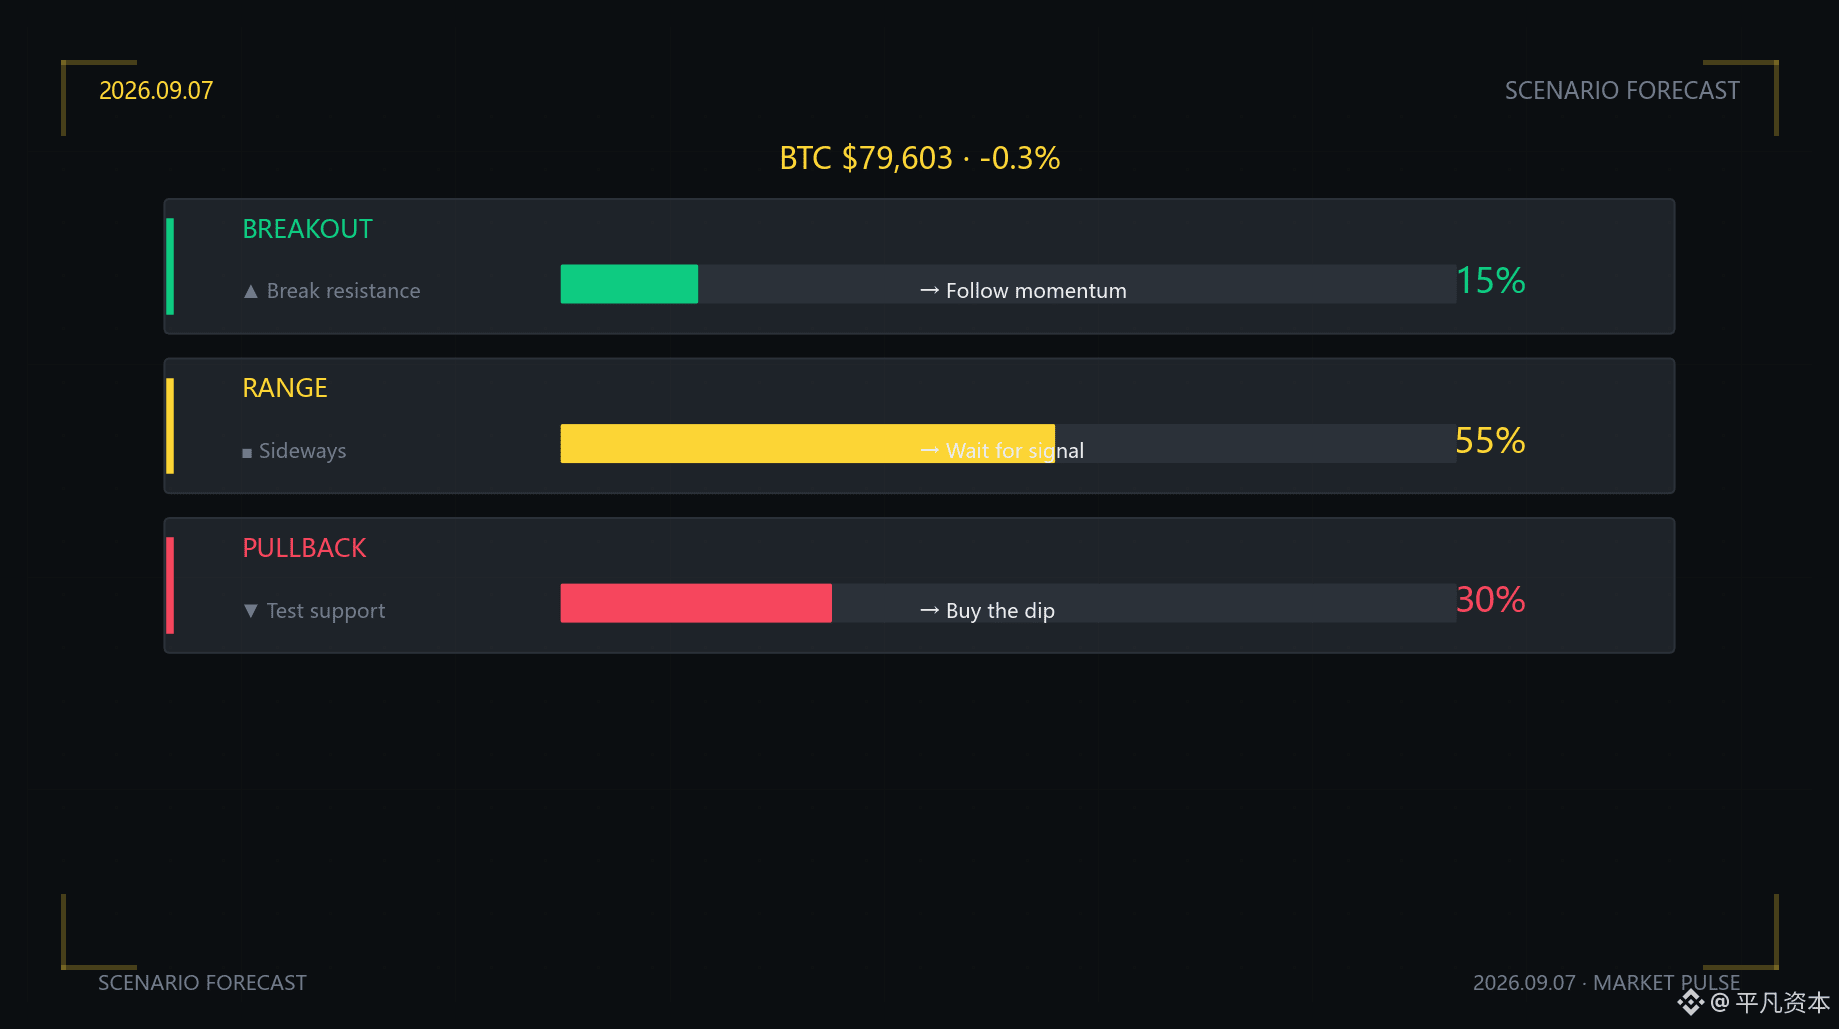Click the red accent bar on Pullback card
1839x1029 pixels.
point(170,585)
